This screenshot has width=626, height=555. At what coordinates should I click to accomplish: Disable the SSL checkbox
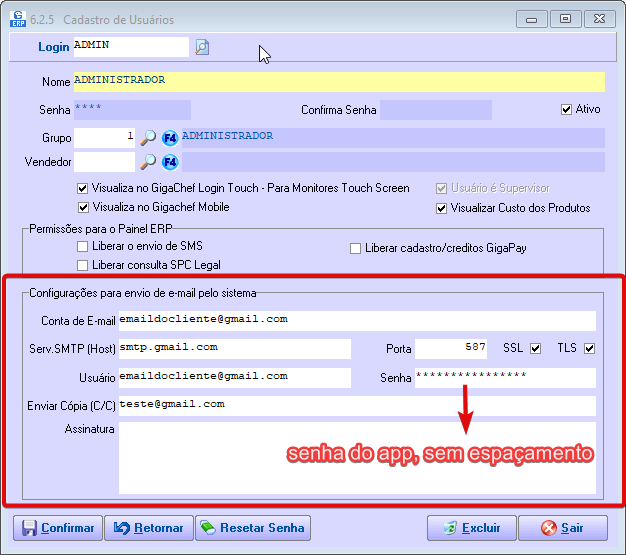click(536, 348)
